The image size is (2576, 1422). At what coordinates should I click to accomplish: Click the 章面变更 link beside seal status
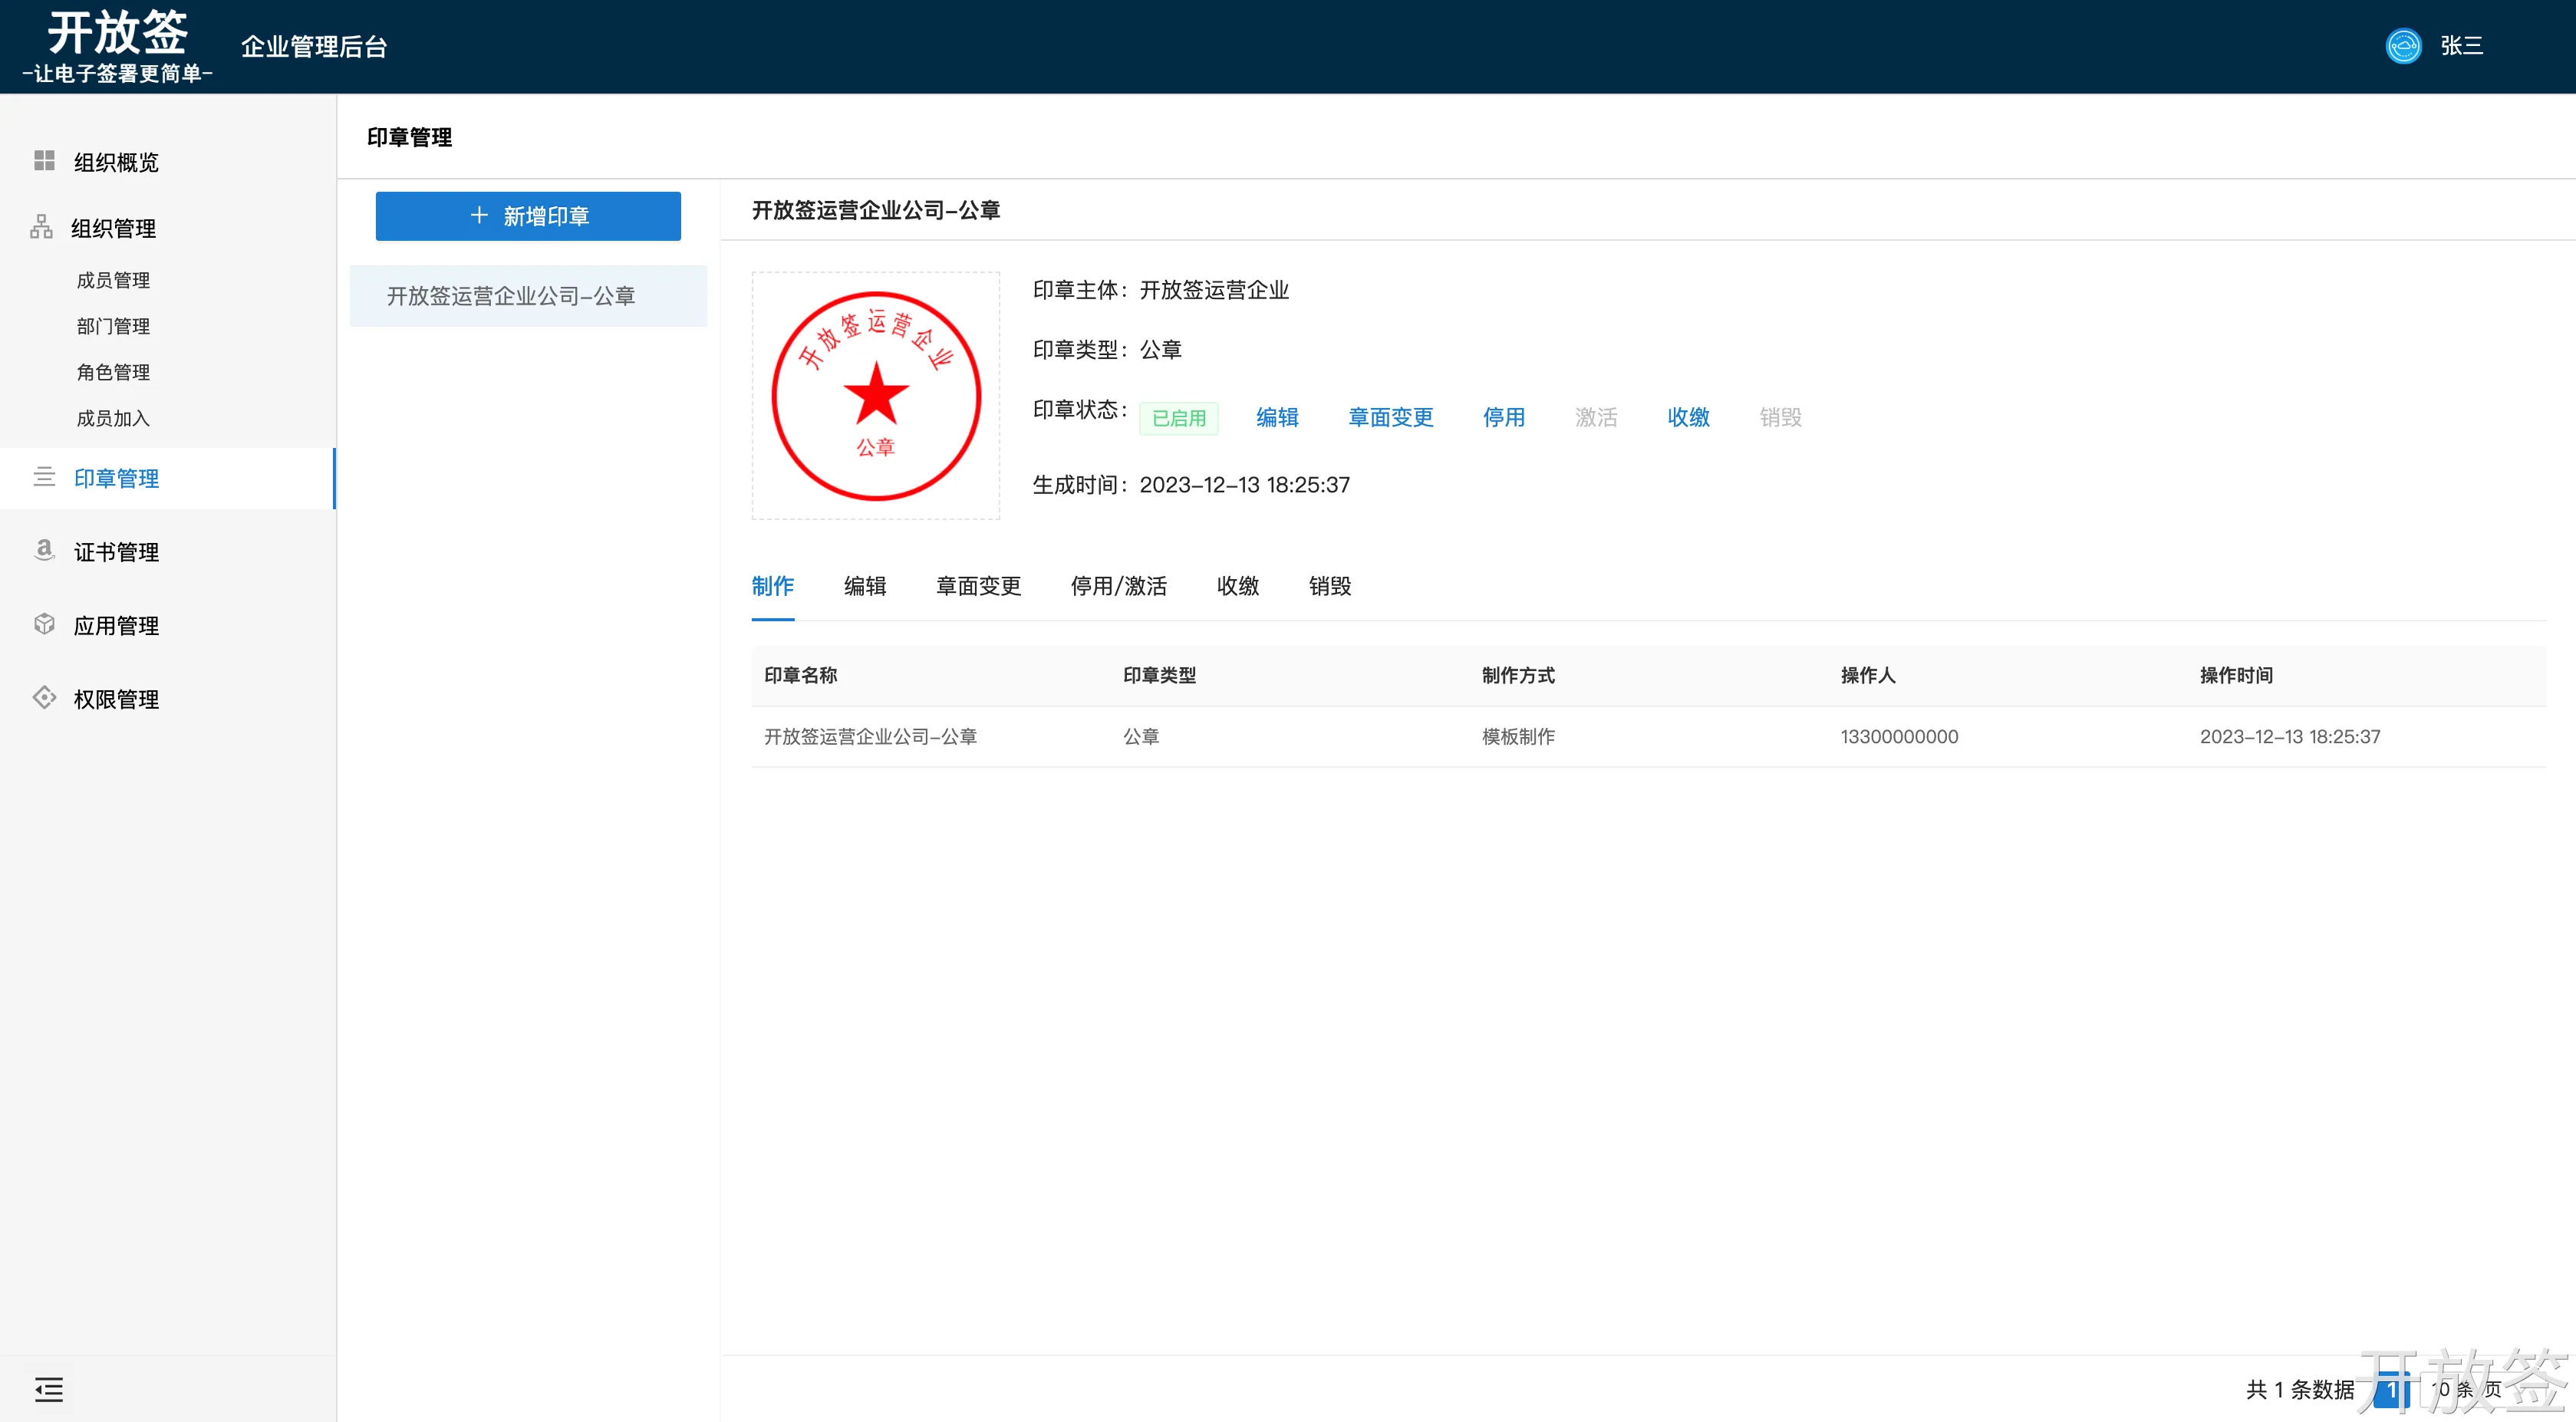(x=1391, y=417)
